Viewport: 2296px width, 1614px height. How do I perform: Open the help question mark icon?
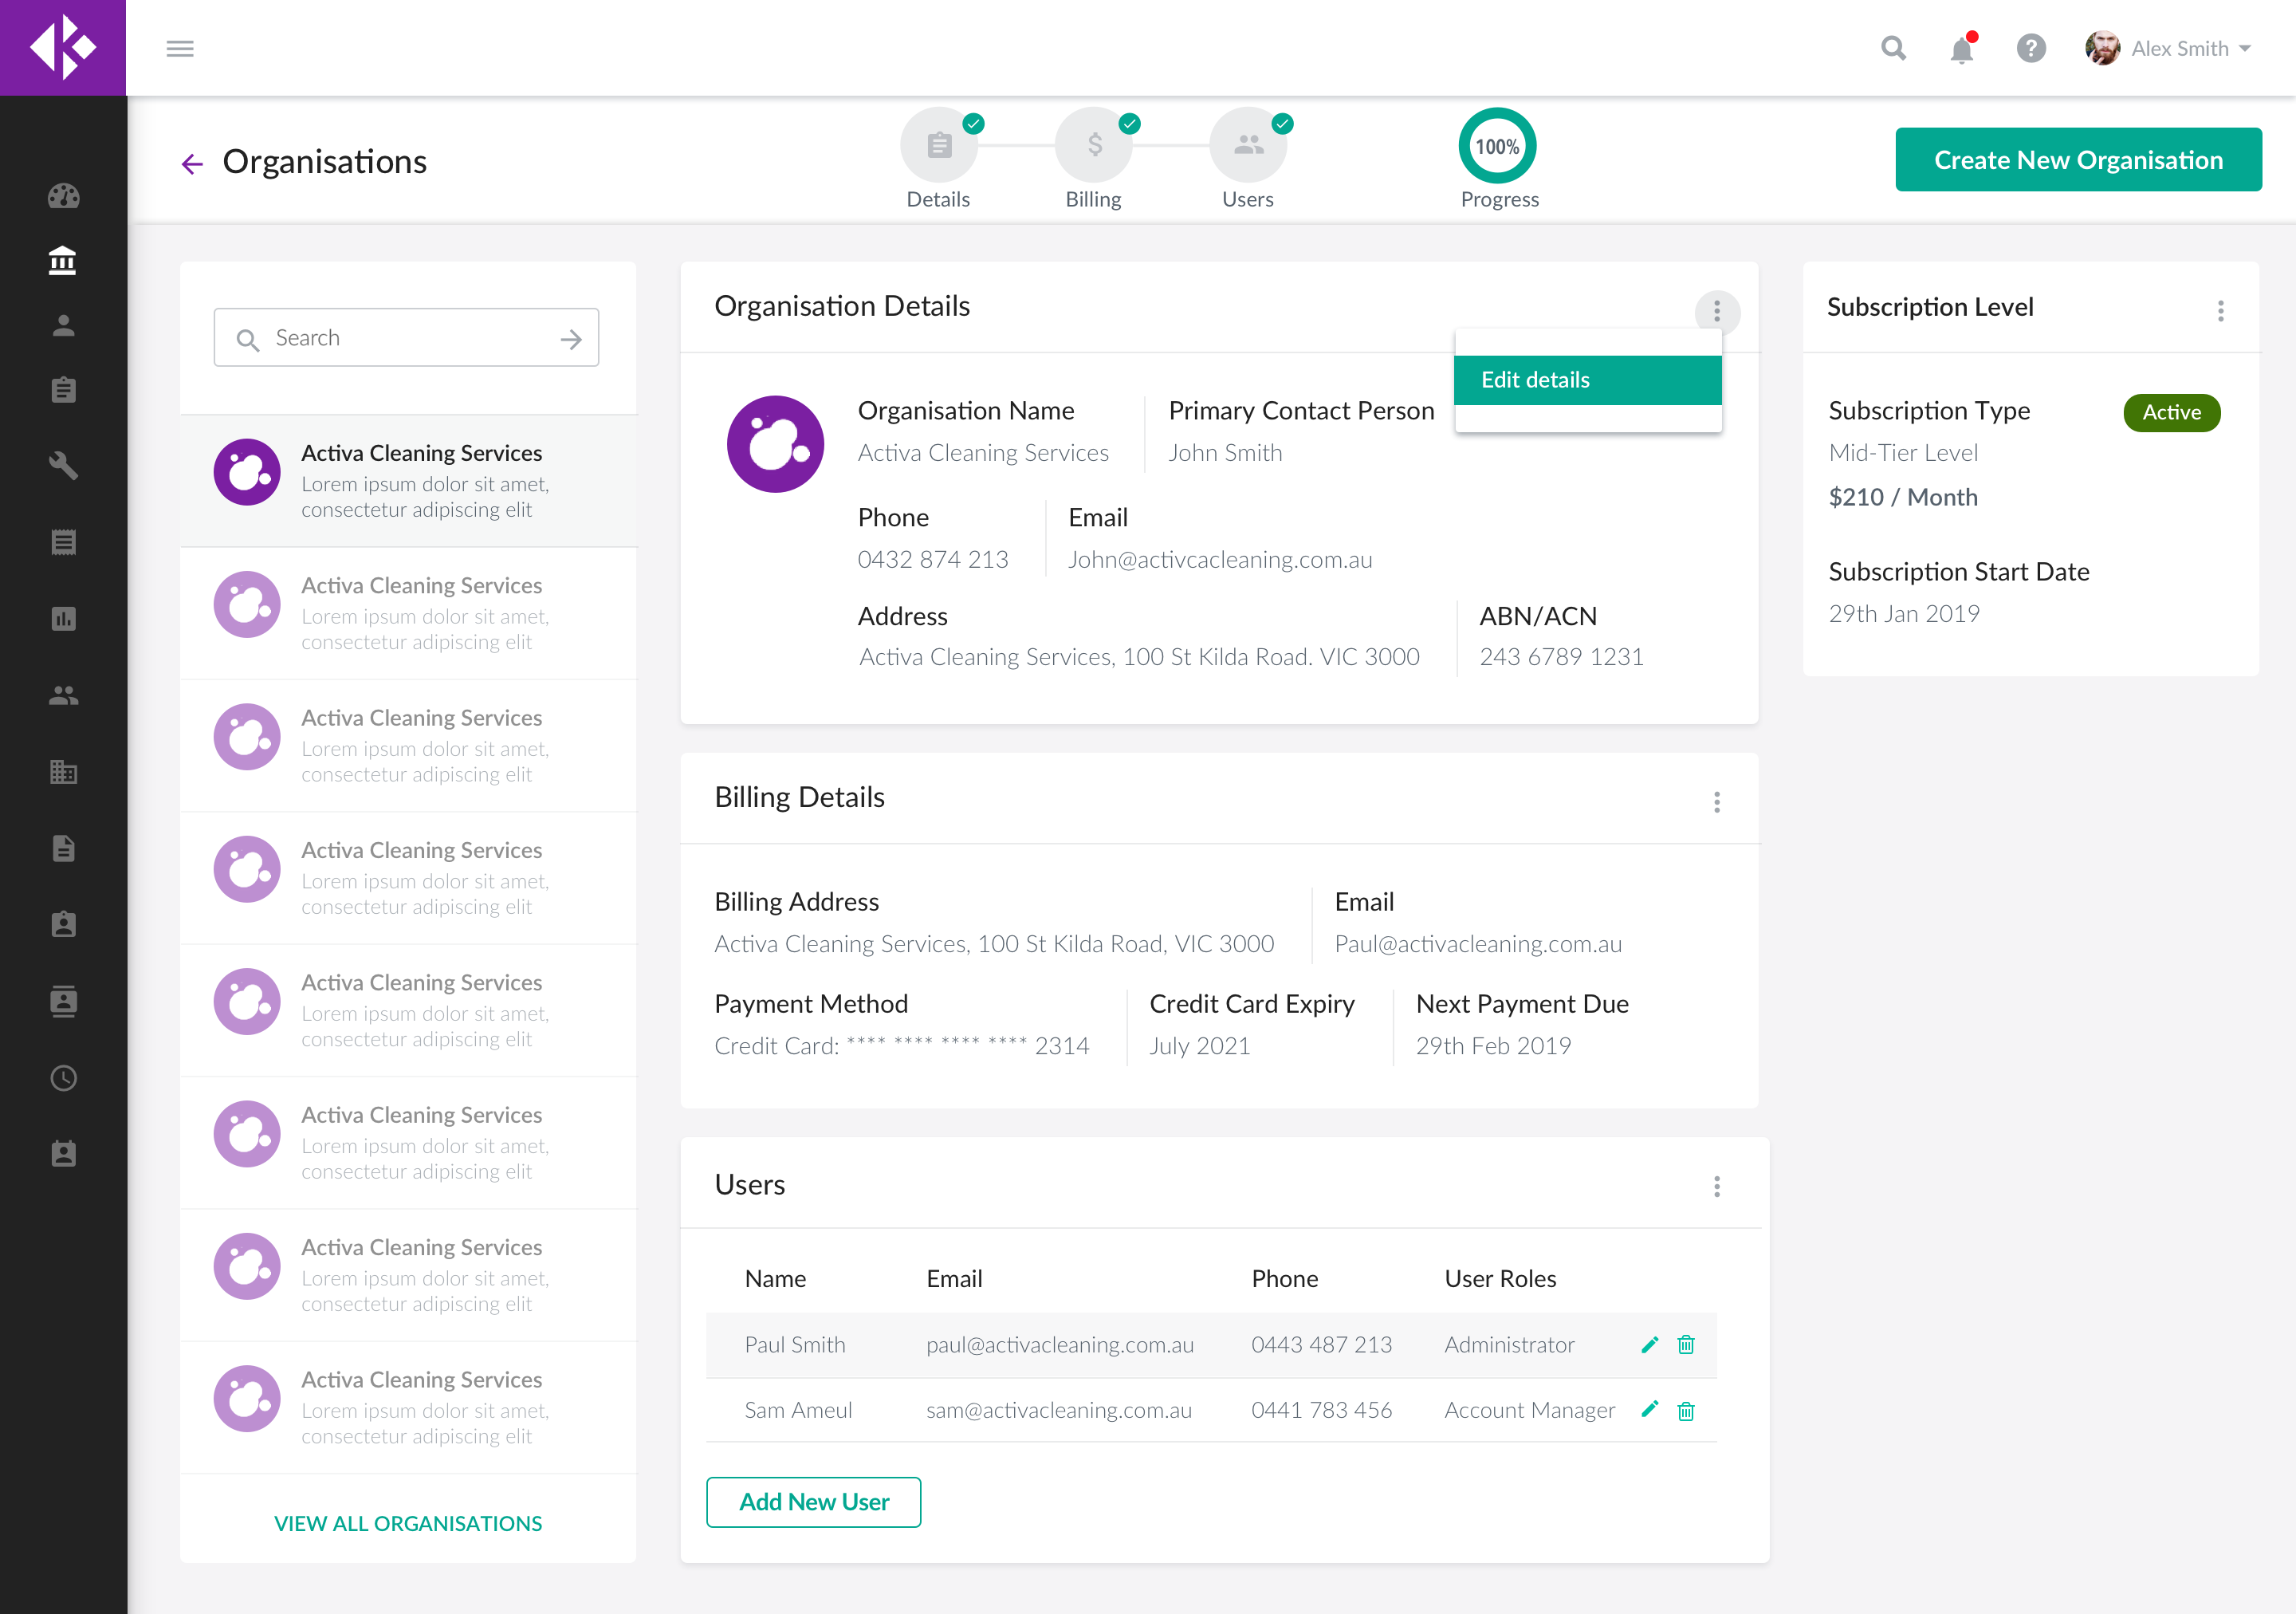2030,49
